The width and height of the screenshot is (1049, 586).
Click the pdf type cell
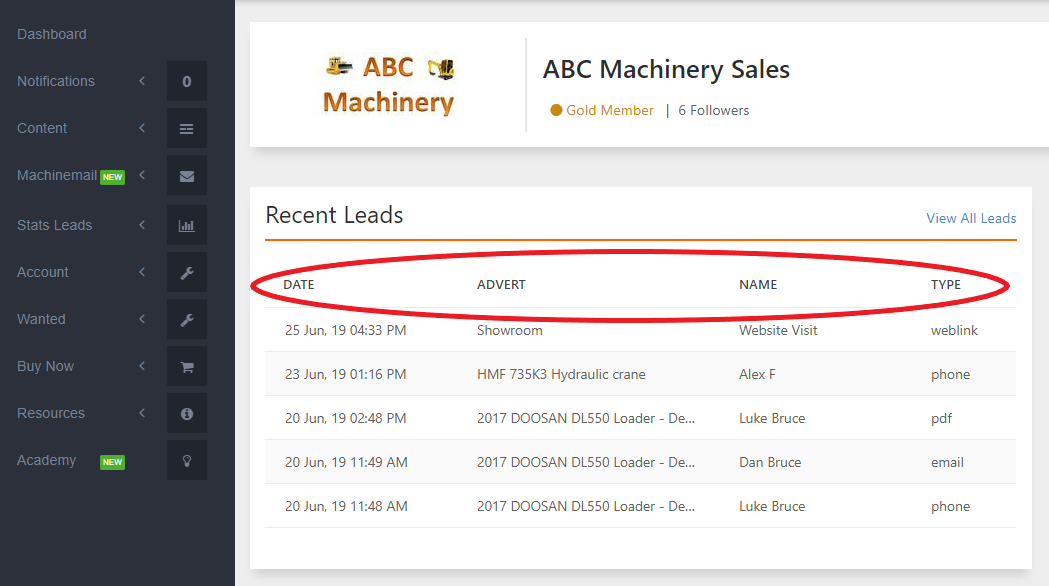click(941, 419)
